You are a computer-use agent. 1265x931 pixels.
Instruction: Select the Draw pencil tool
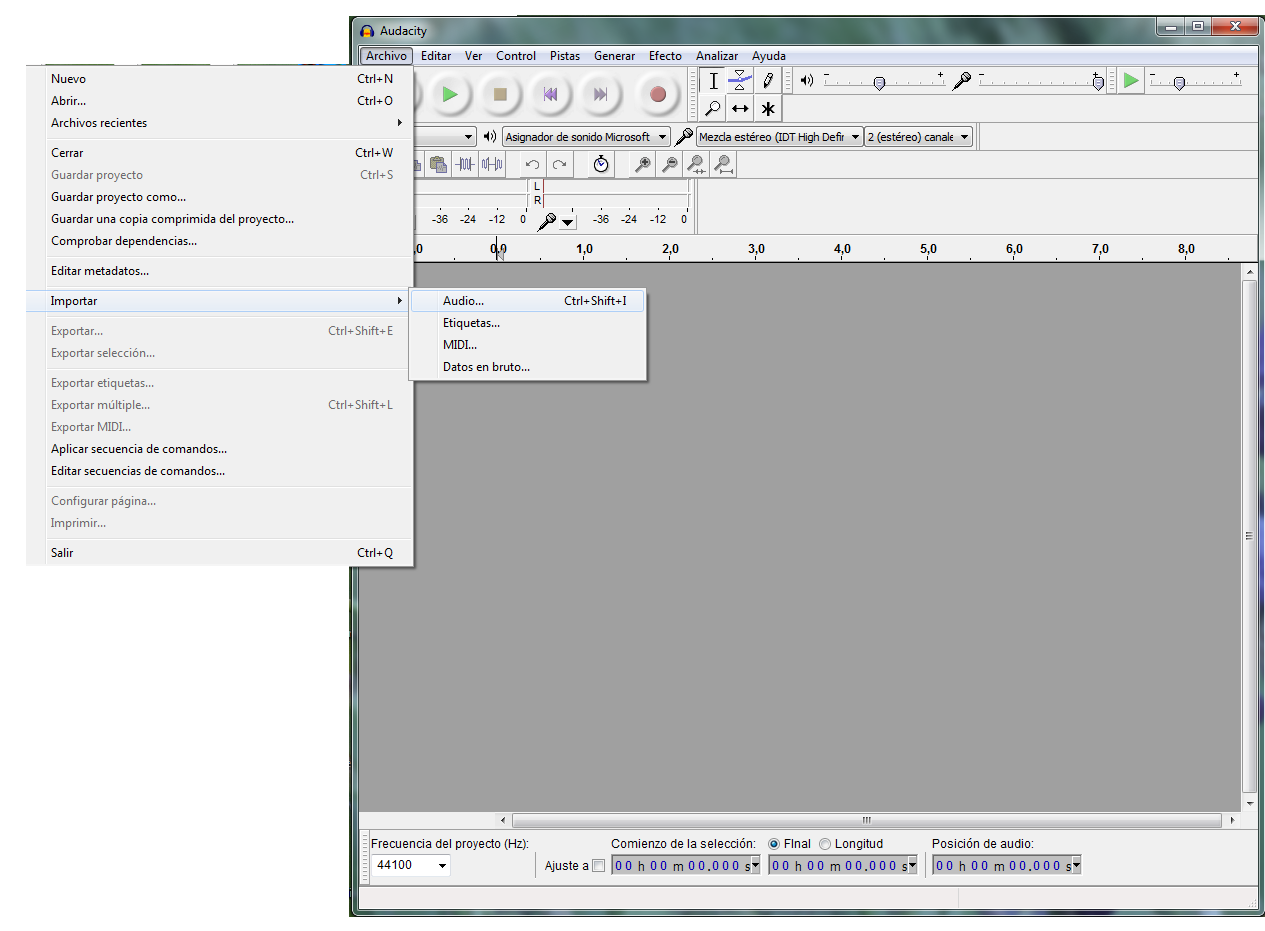pyautogui.click(x=767, y=81)
